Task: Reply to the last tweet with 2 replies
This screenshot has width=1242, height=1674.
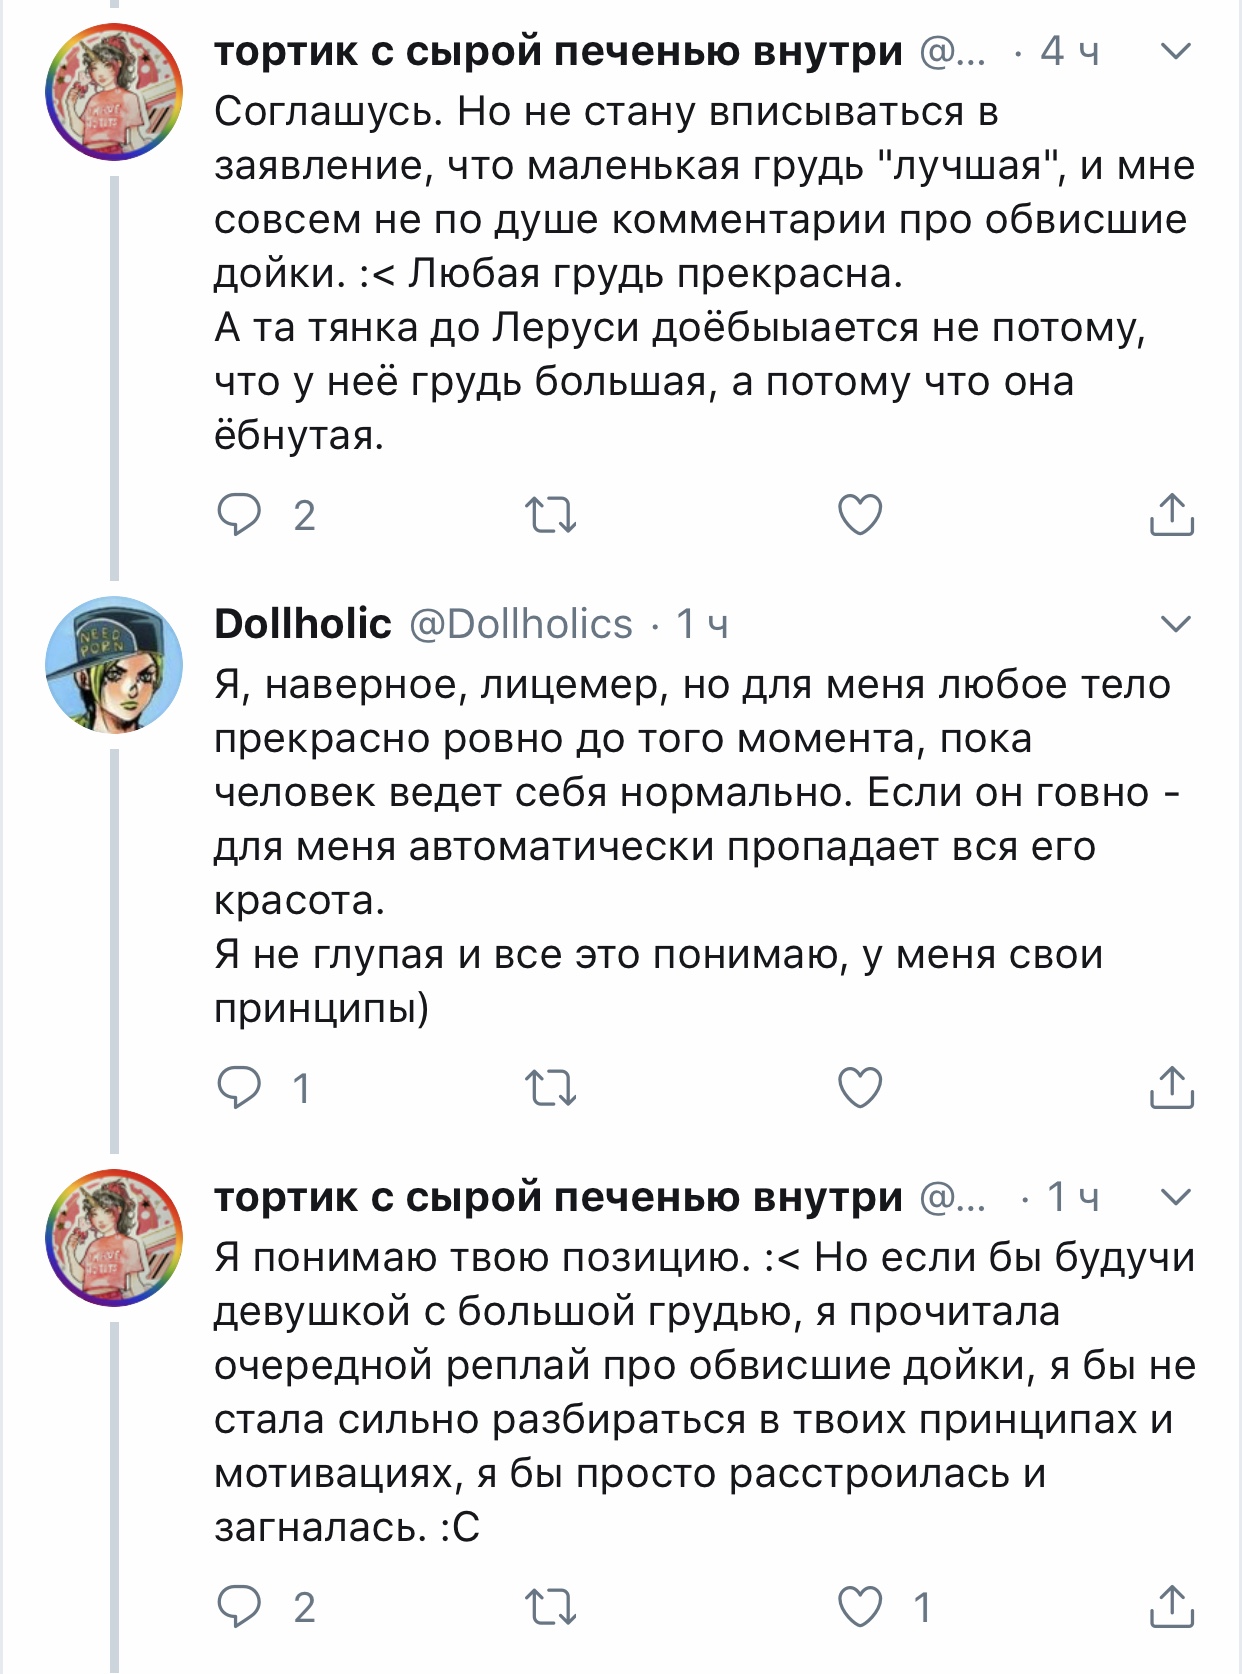Action: (x=240, y=1607)
